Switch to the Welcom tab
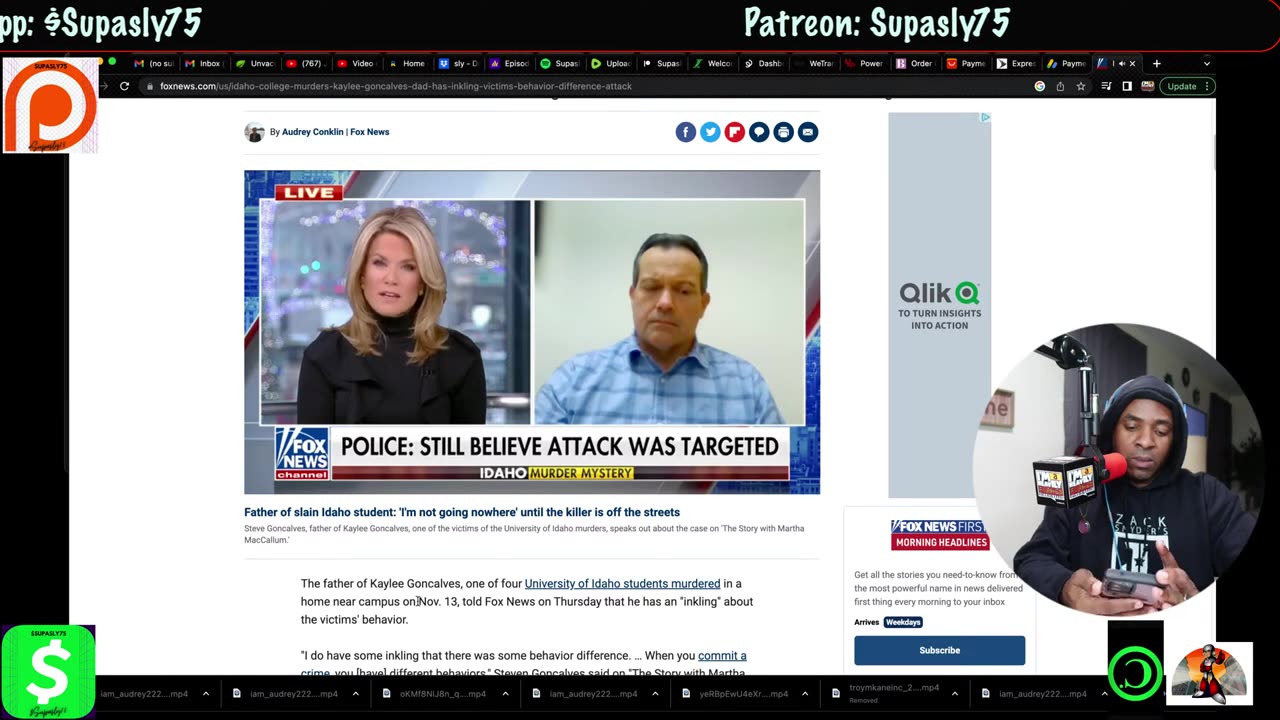 point(714,63)
